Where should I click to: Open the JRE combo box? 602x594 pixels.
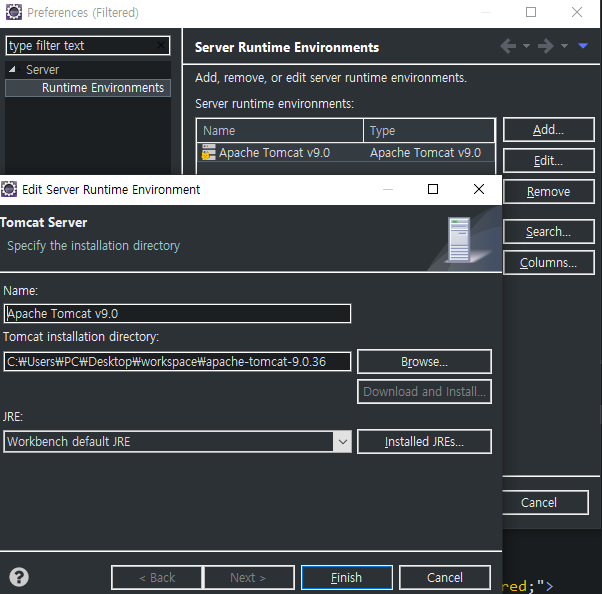coord(177,442)
